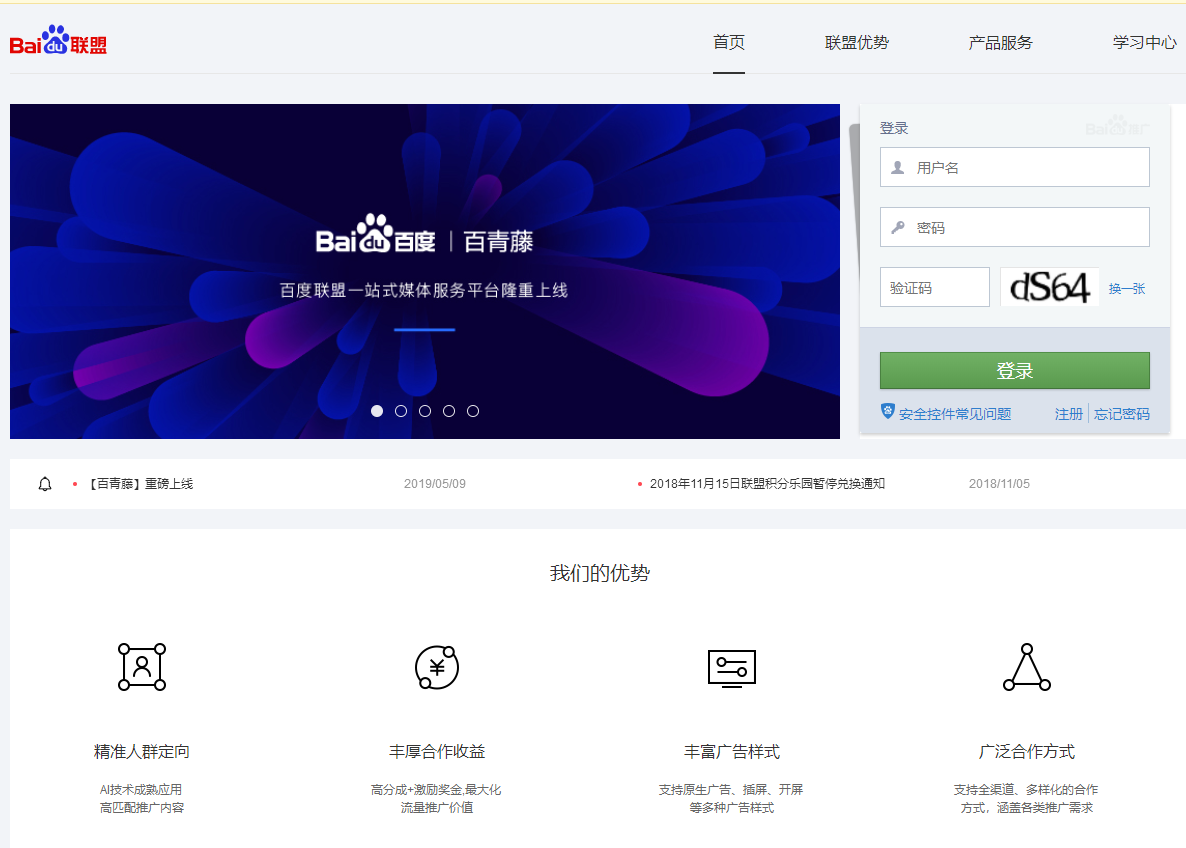
Task: Click the 换一张 captcha refresh link
Action: (1127, 288)
